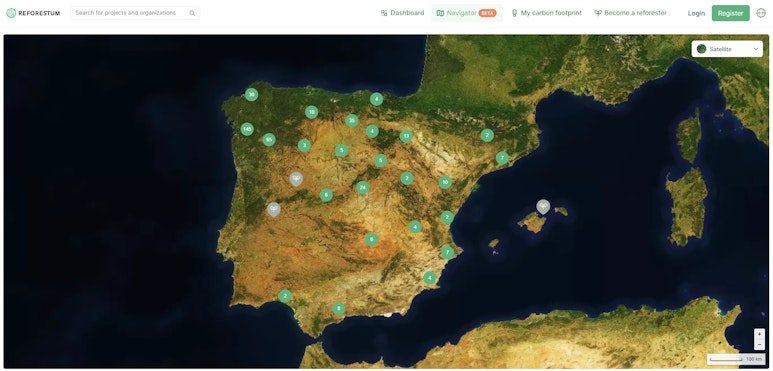773x371 pixels.
Task: Open the cluster marker labeled 24
Action: tap(363, 187)
